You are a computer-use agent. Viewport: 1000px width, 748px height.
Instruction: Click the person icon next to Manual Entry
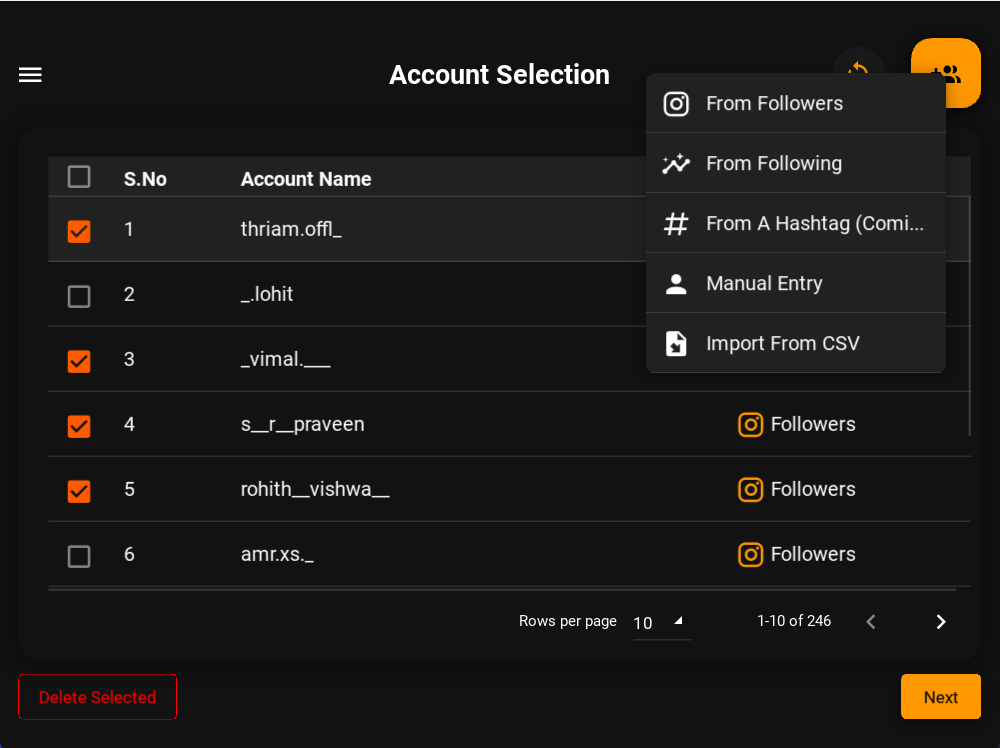676,283
